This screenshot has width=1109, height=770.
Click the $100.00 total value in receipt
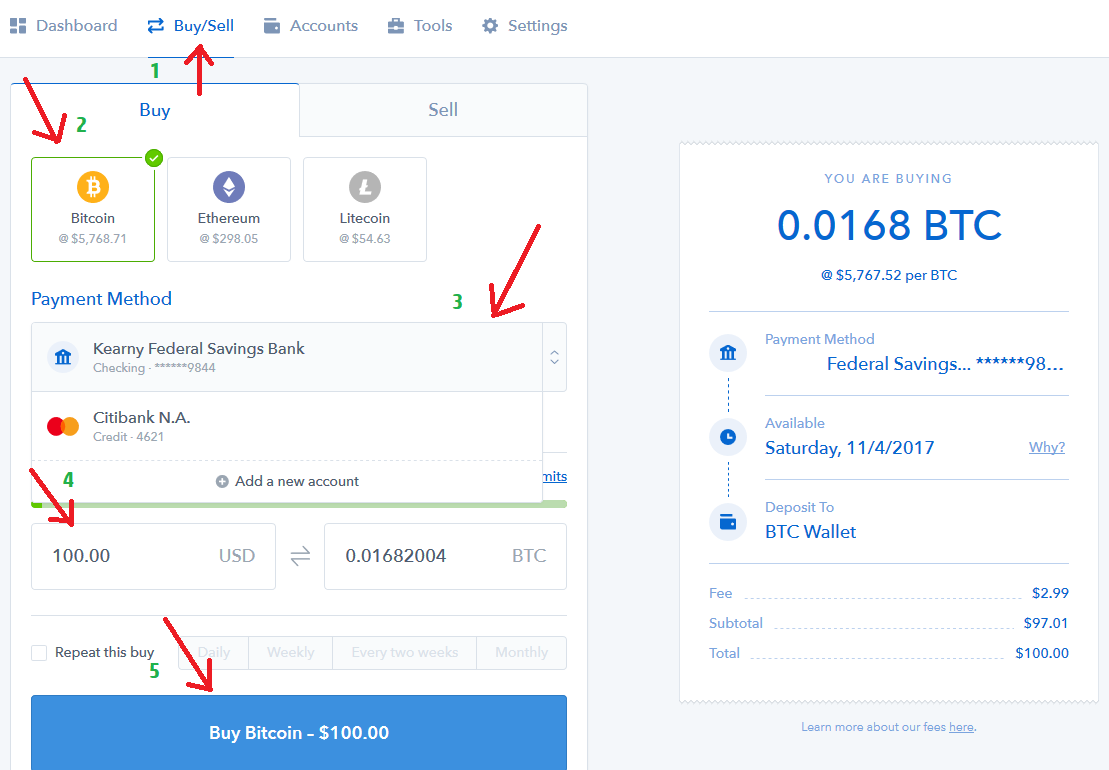click(x=1042, y=653)
